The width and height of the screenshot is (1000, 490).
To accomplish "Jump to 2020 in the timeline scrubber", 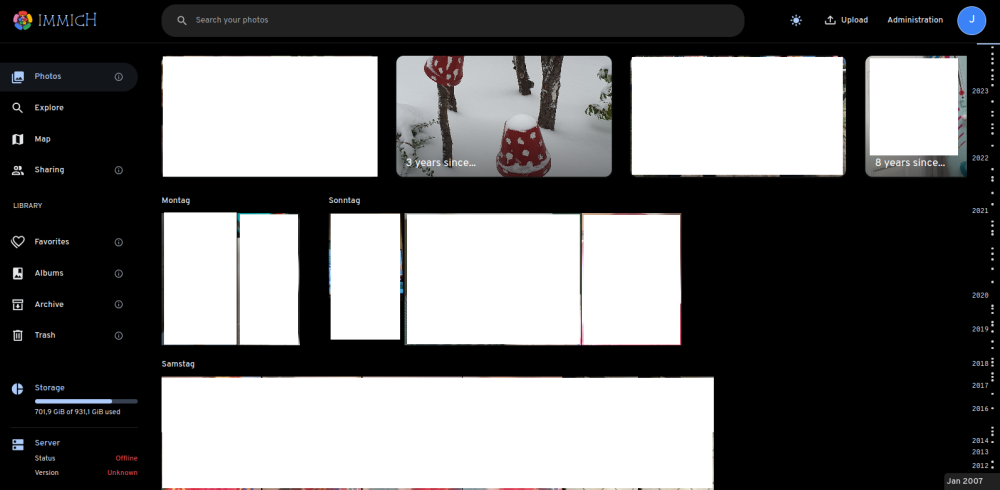I will coord(980,295).
